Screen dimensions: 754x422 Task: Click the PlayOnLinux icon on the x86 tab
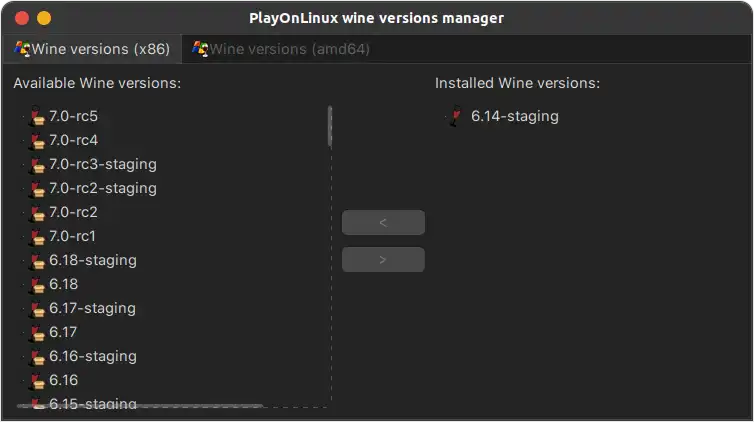(x=22, y=49)
